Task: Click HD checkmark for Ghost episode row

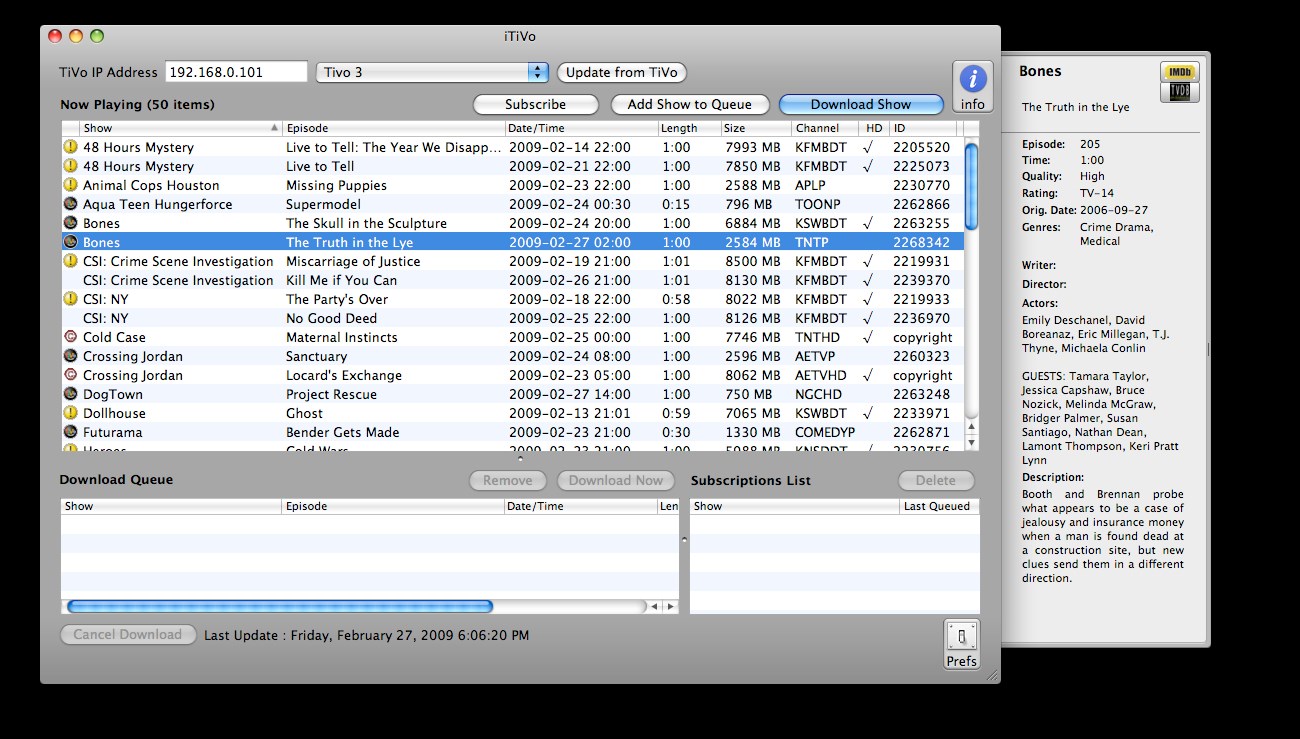Action: click(868, 413)
